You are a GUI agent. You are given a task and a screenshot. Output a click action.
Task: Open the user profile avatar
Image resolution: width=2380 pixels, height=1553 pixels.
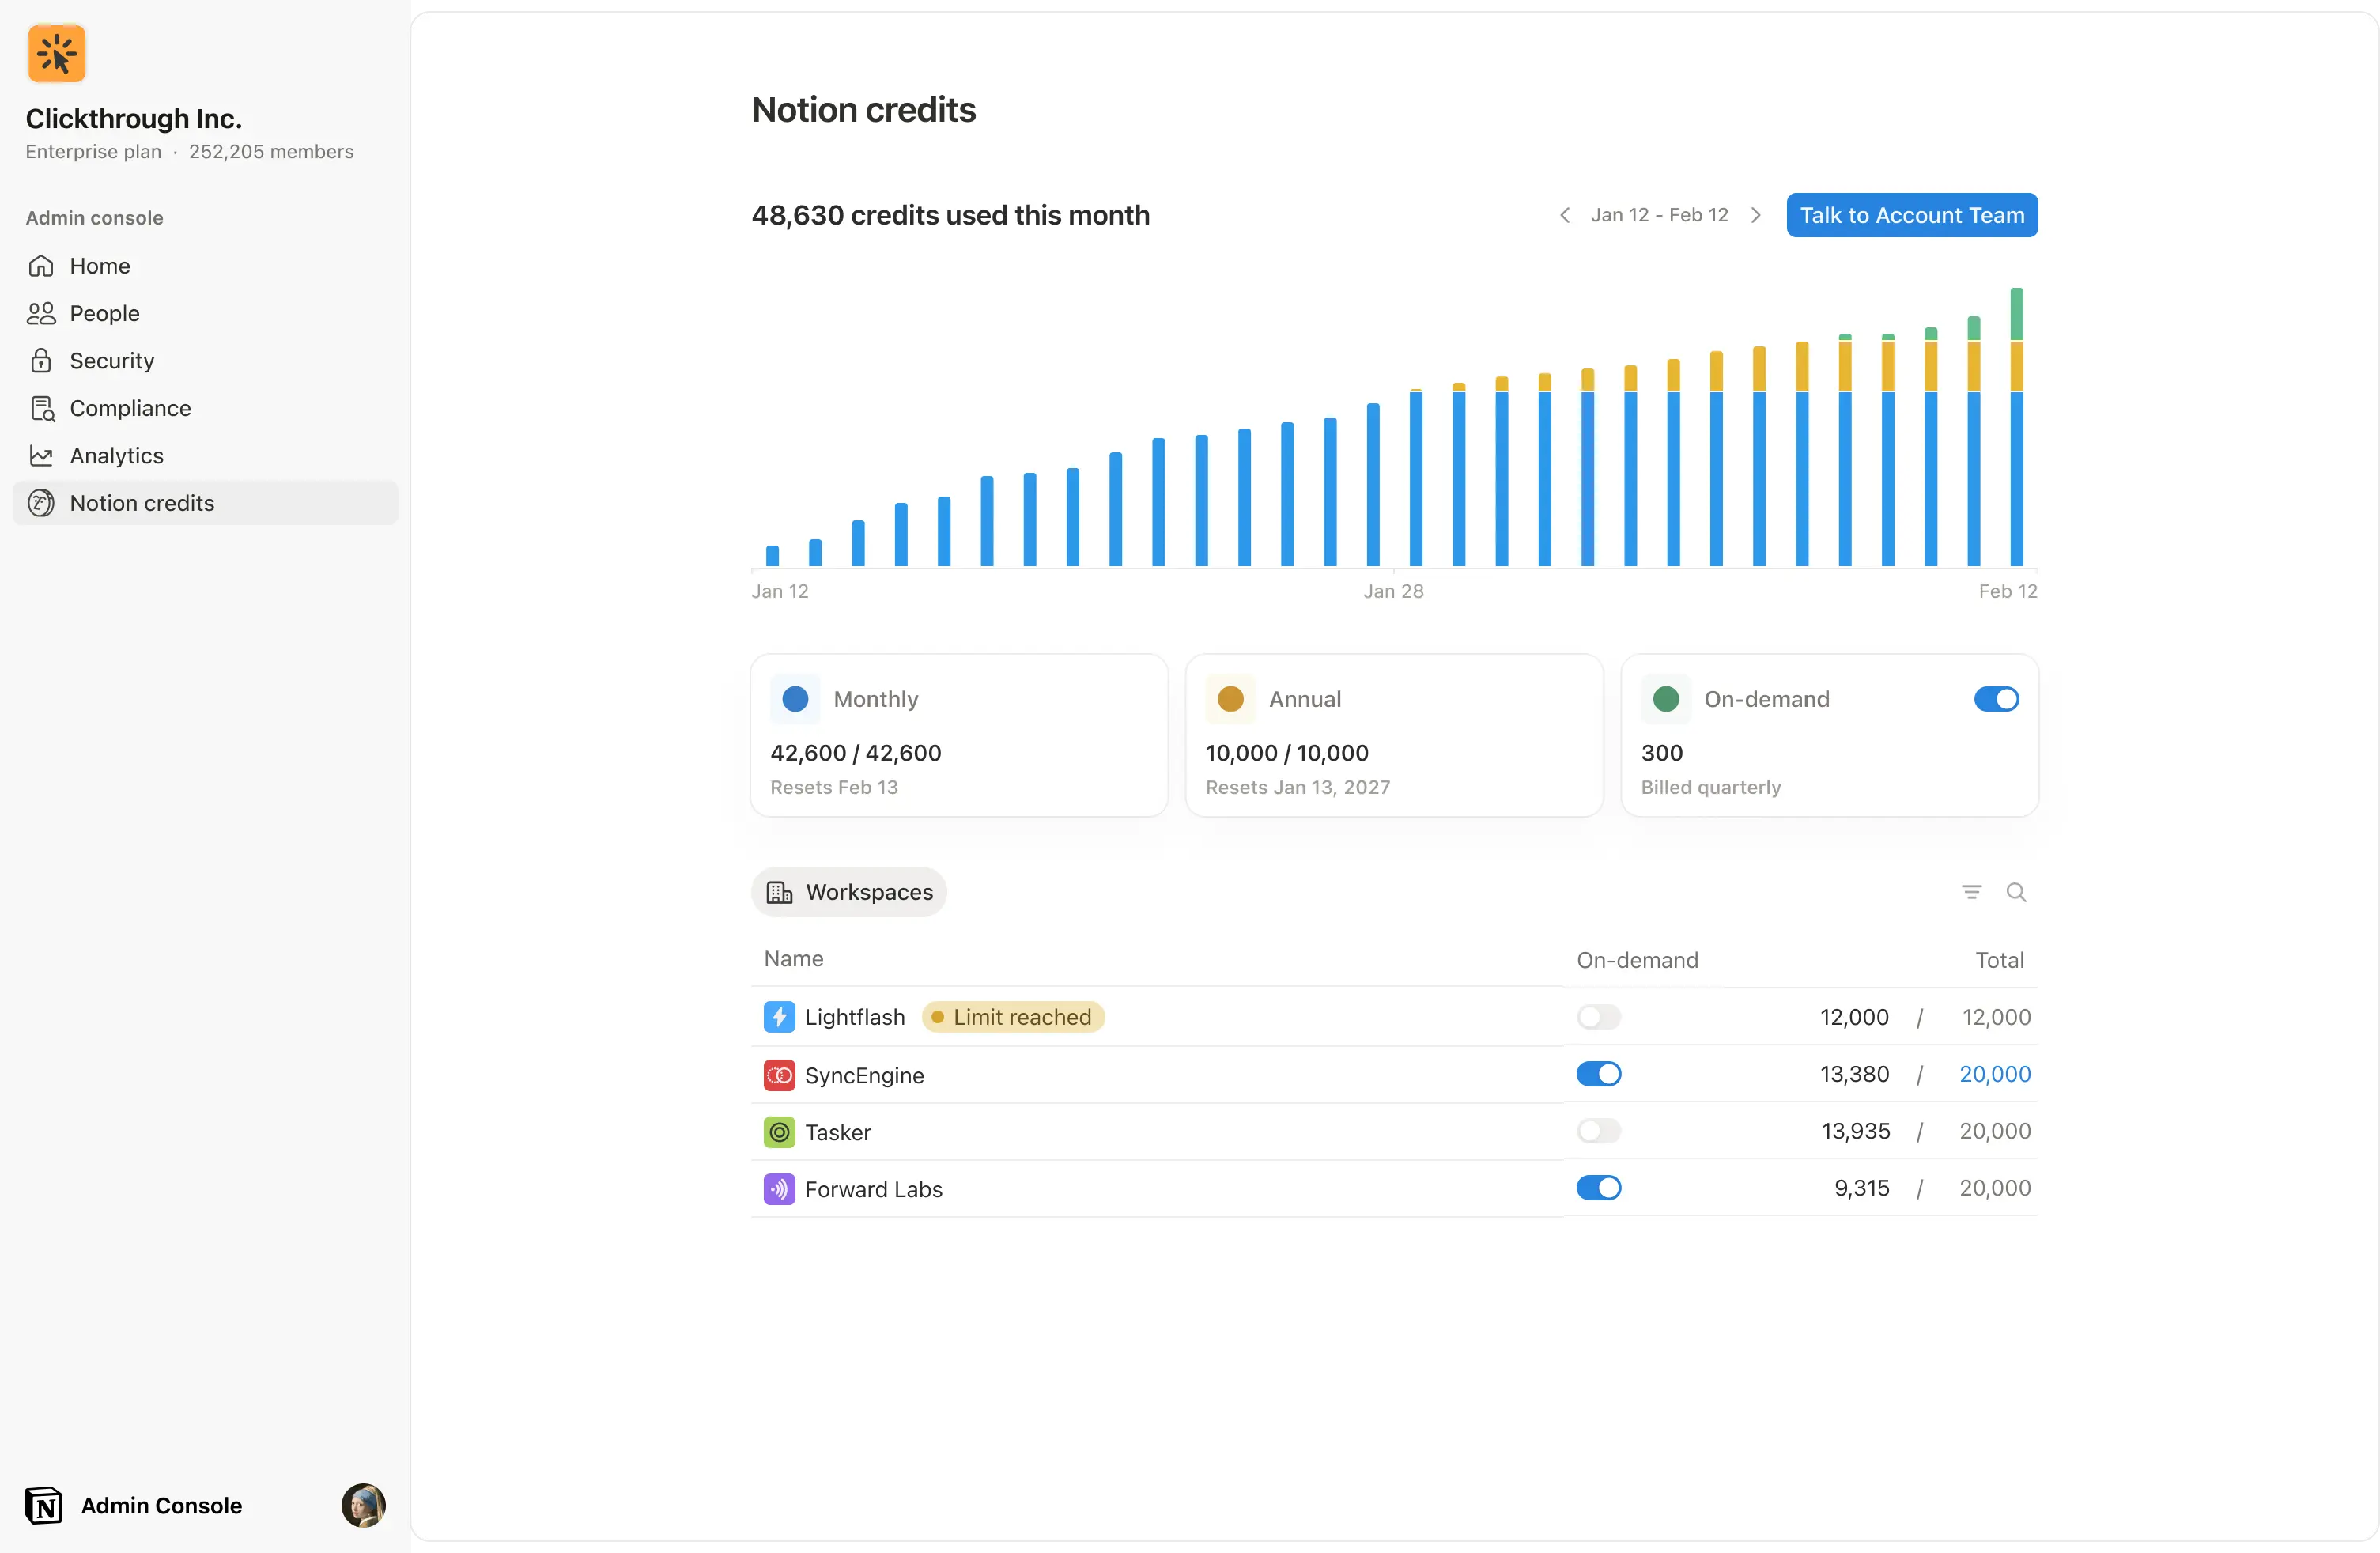point(363,1505)
